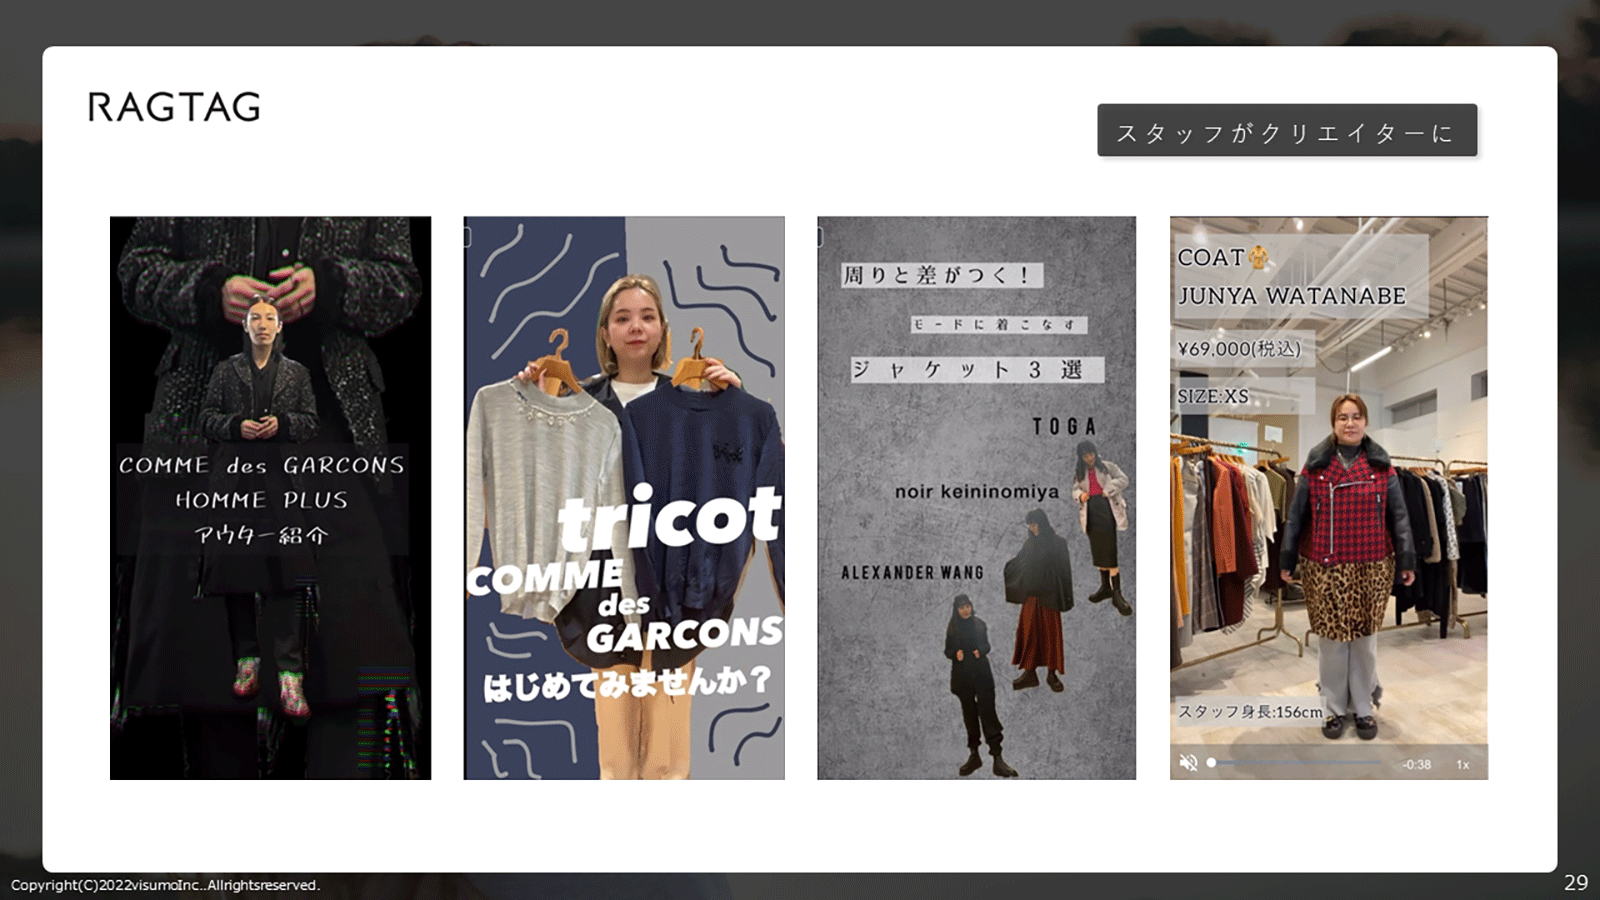Click the noir keininomiya text
The width and height of the screenshot is (1600, 900).
tap(977, 492)
